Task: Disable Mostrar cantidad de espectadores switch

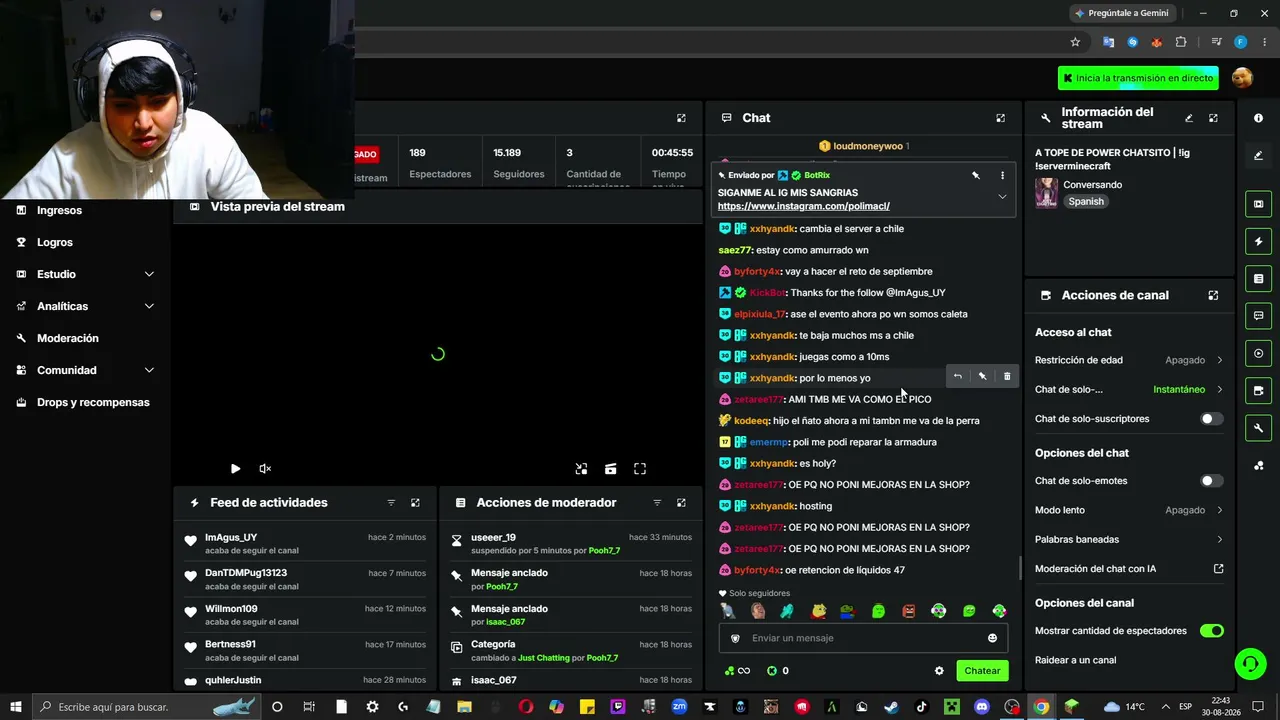Action: pos(1211,631)
